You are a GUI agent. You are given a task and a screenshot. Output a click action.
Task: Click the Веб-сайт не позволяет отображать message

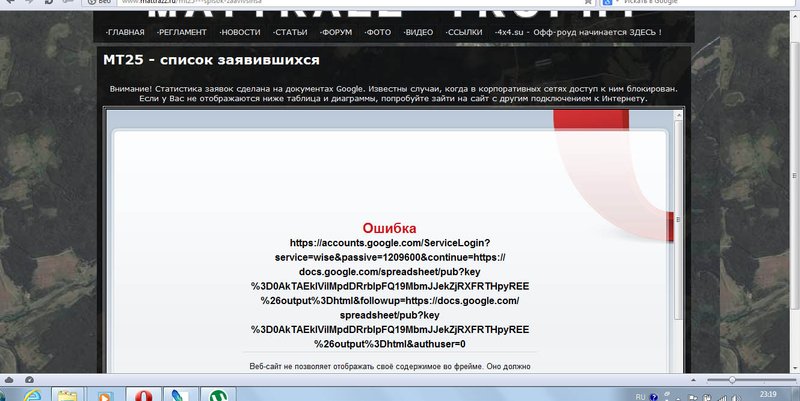[390, 366]
